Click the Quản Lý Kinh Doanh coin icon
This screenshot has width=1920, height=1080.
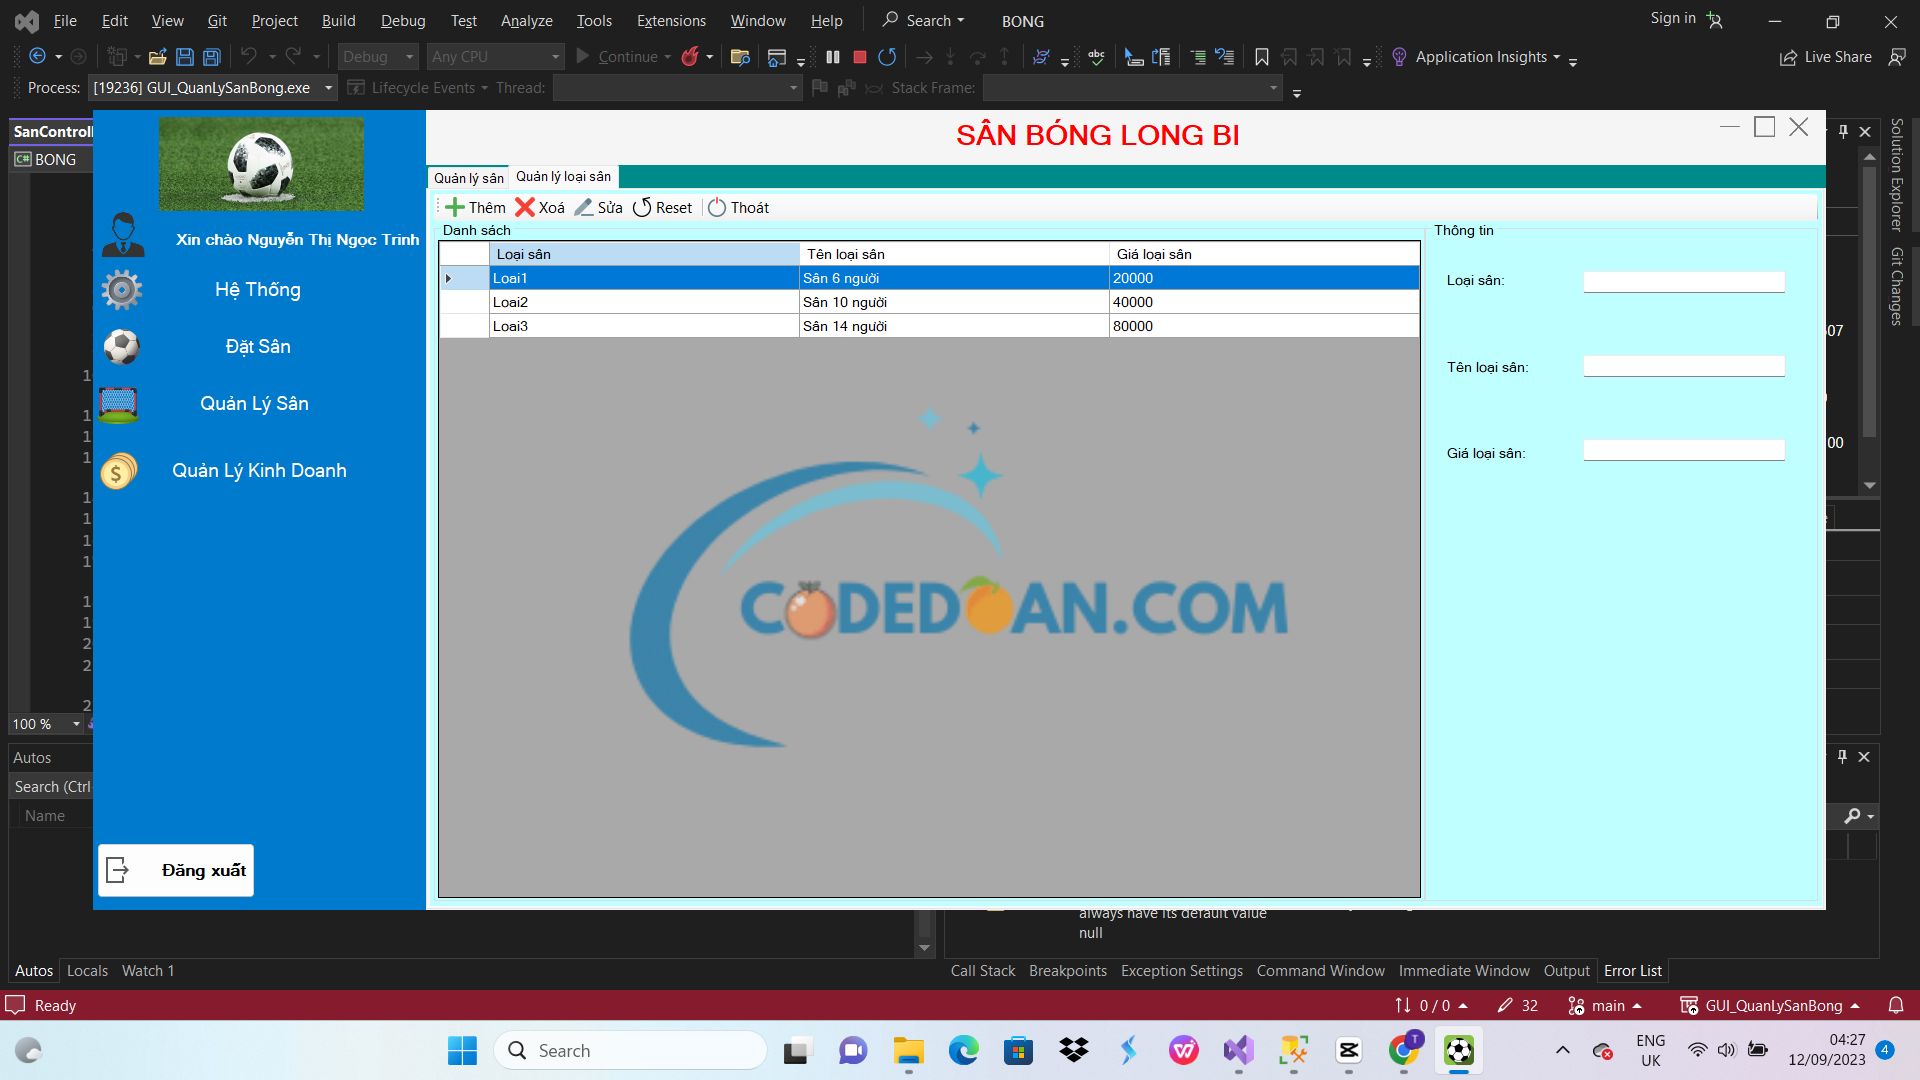[119, 471]
